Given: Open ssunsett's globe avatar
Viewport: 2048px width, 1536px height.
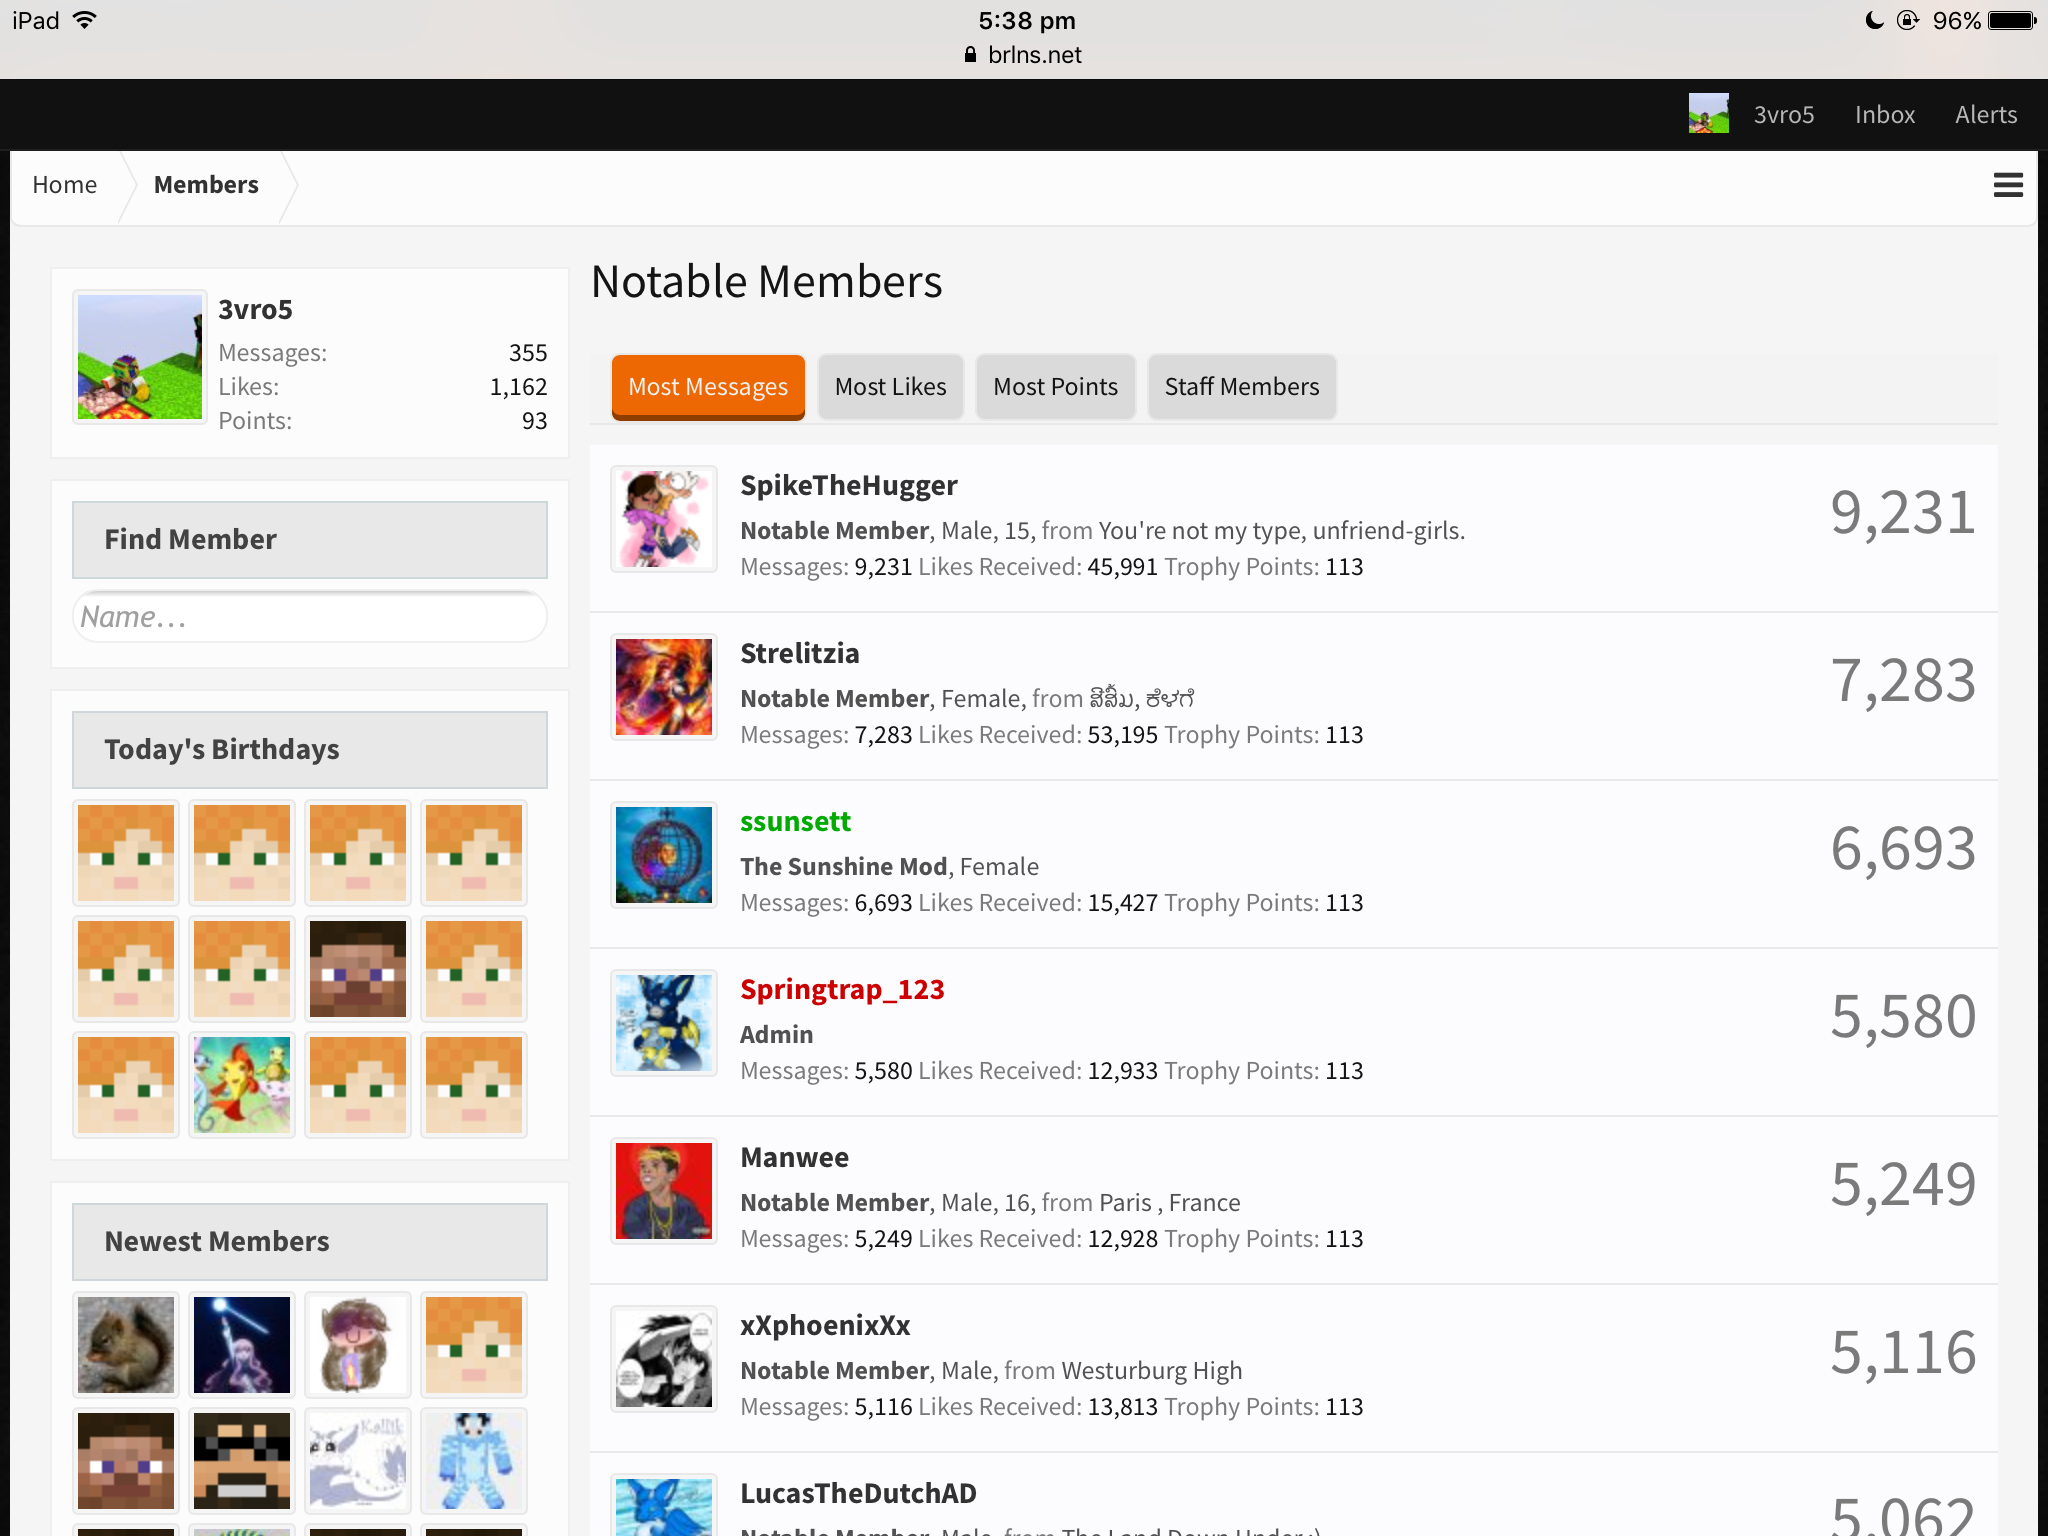Looking at the screenshot, I should click(664, 855).
